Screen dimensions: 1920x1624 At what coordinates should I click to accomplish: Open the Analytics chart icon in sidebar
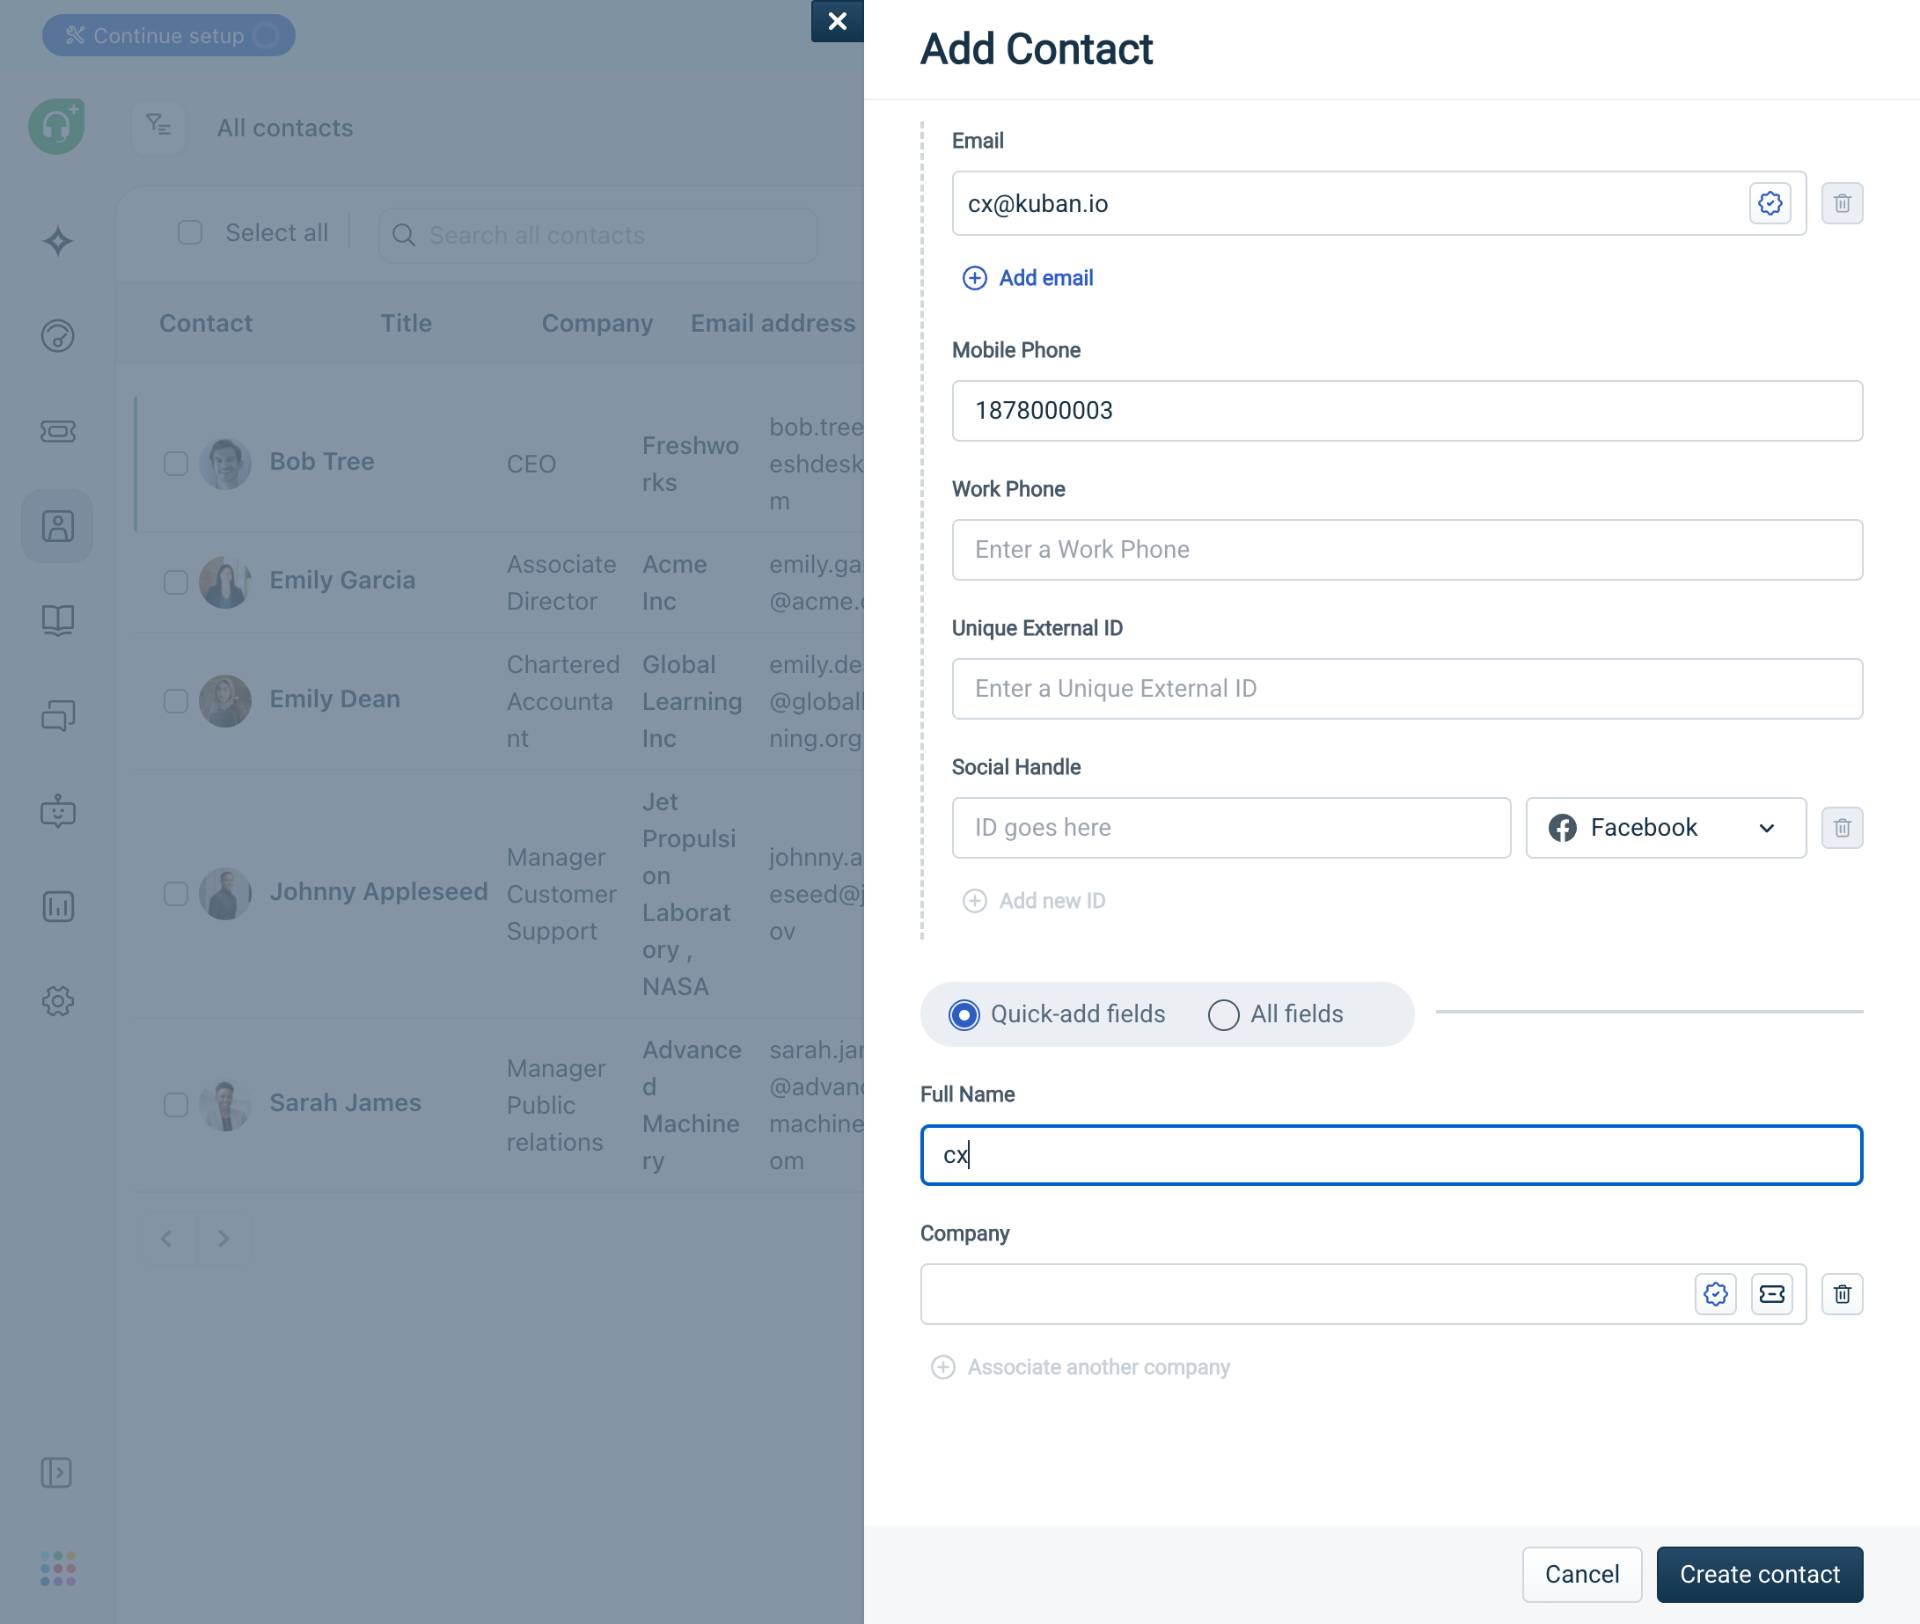(57, 906)
